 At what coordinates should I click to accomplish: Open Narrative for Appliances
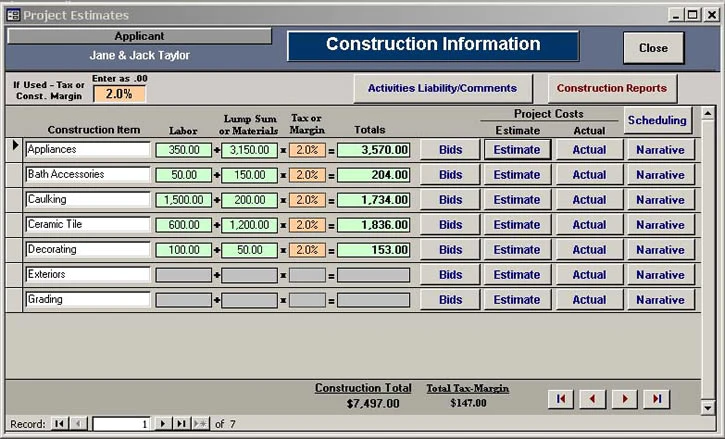click(660, 150)
